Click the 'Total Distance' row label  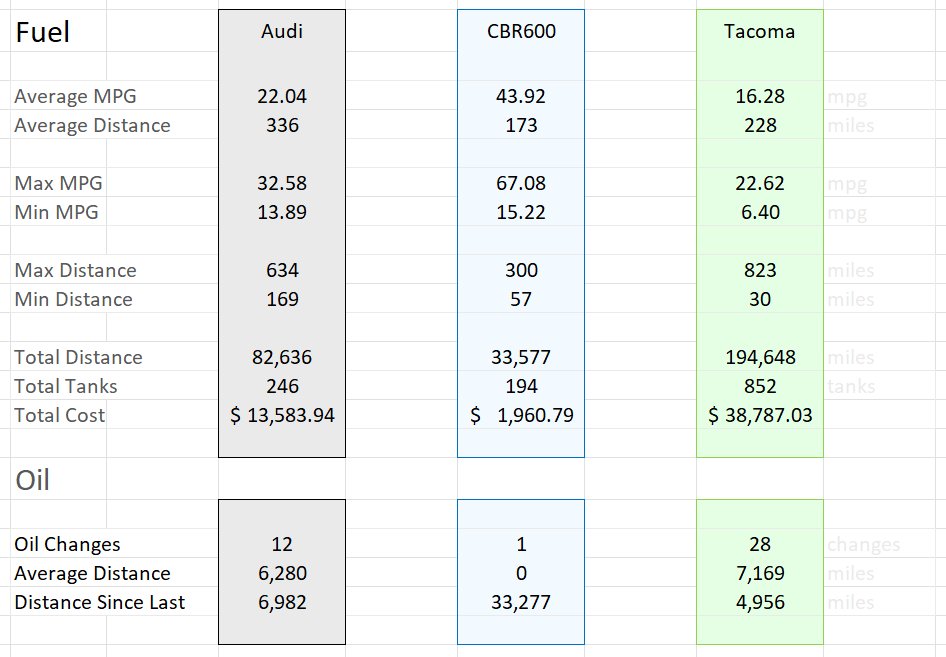click(78, 357)
